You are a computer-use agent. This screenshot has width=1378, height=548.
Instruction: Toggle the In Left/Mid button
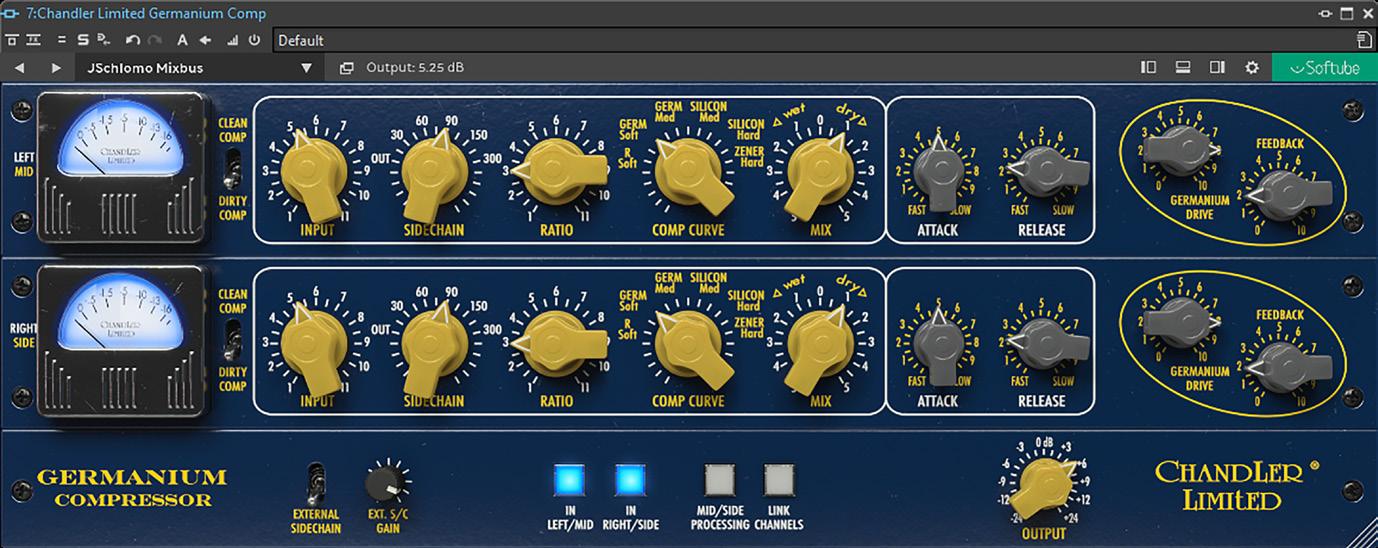click(x=570, y=481)
